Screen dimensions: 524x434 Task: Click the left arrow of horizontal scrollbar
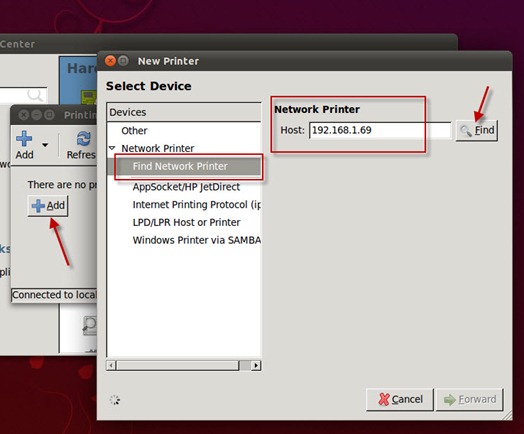(x=111, y=365)
